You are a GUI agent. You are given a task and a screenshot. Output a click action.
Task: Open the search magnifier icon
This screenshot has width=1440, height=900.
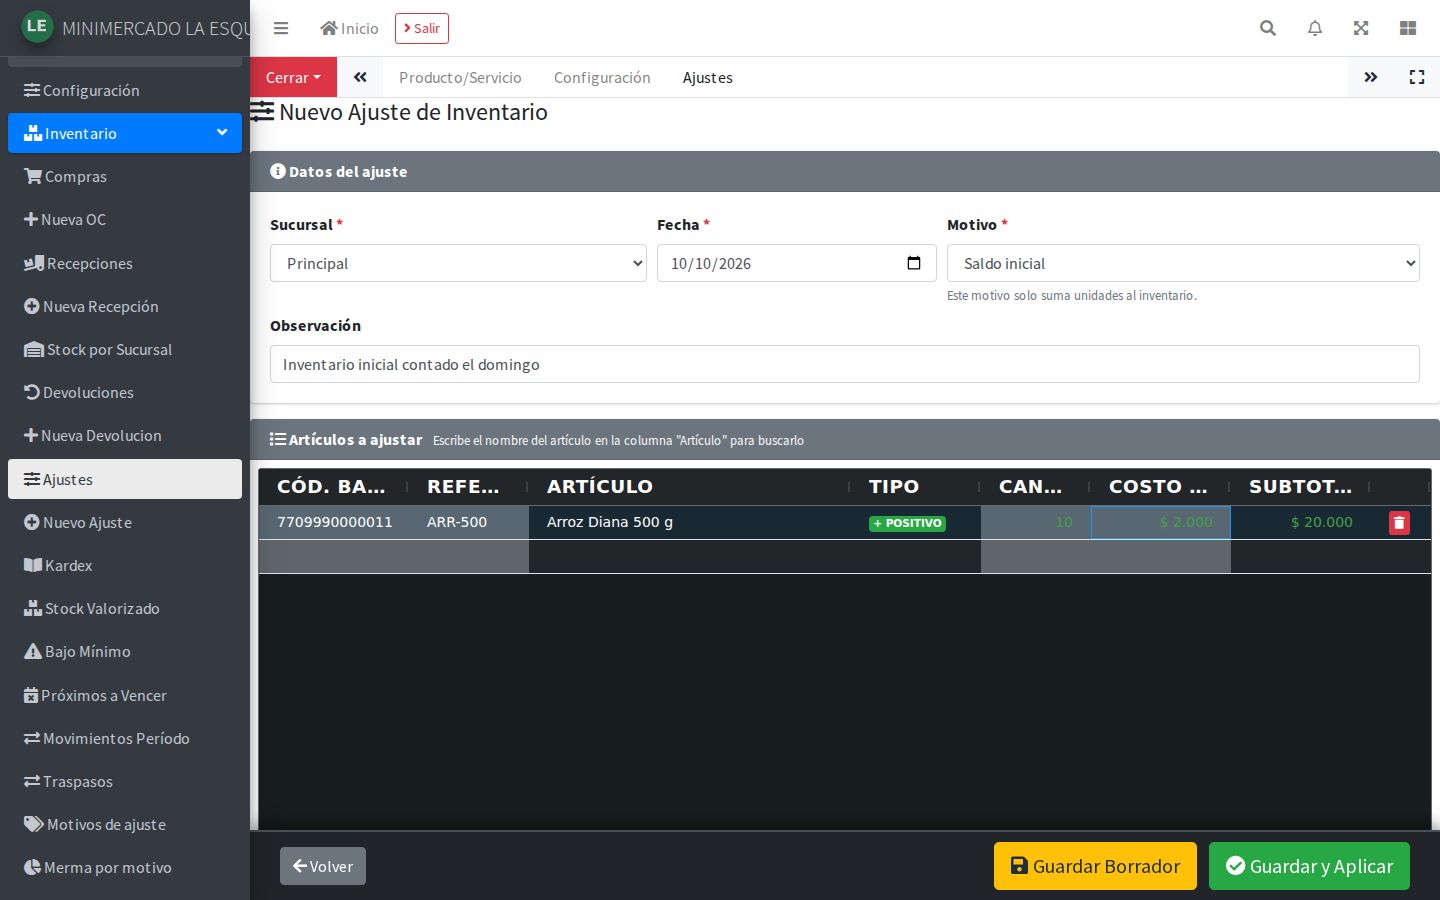tap(1268, 28)
